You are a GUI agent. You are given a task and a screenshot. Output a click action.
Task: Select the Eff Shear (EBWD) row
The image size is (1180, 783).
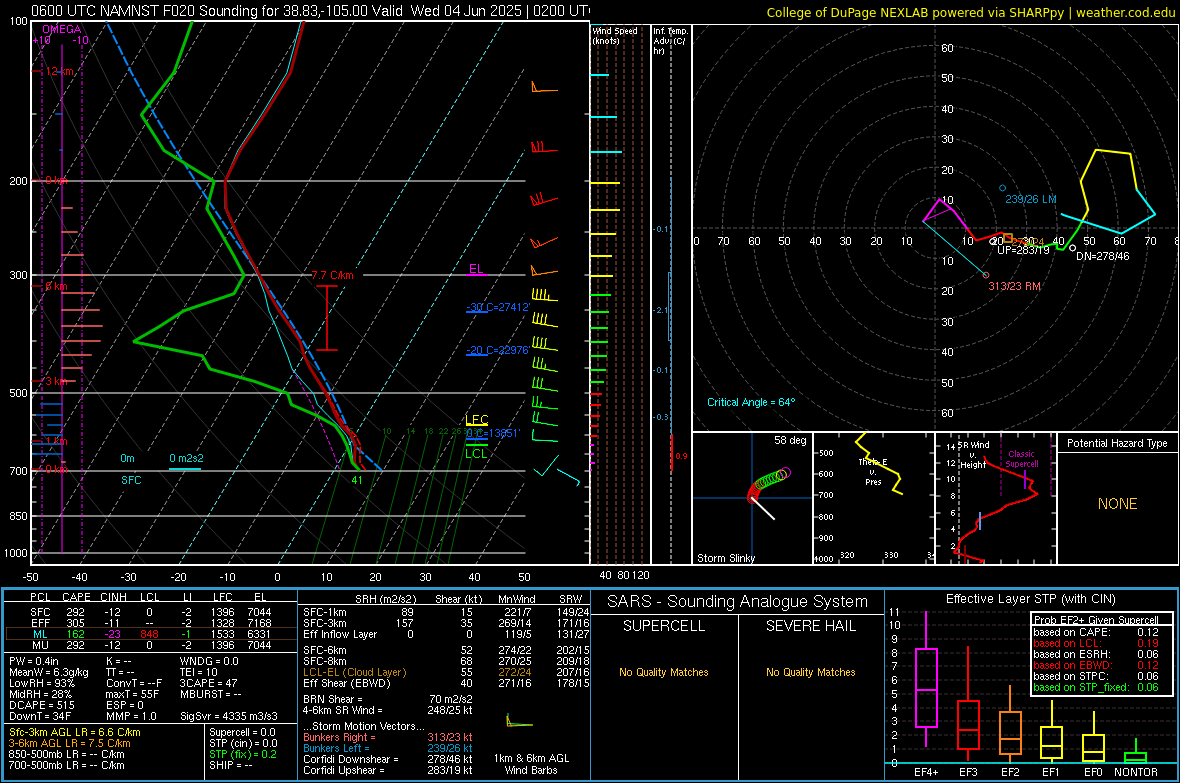coord(446,684)
